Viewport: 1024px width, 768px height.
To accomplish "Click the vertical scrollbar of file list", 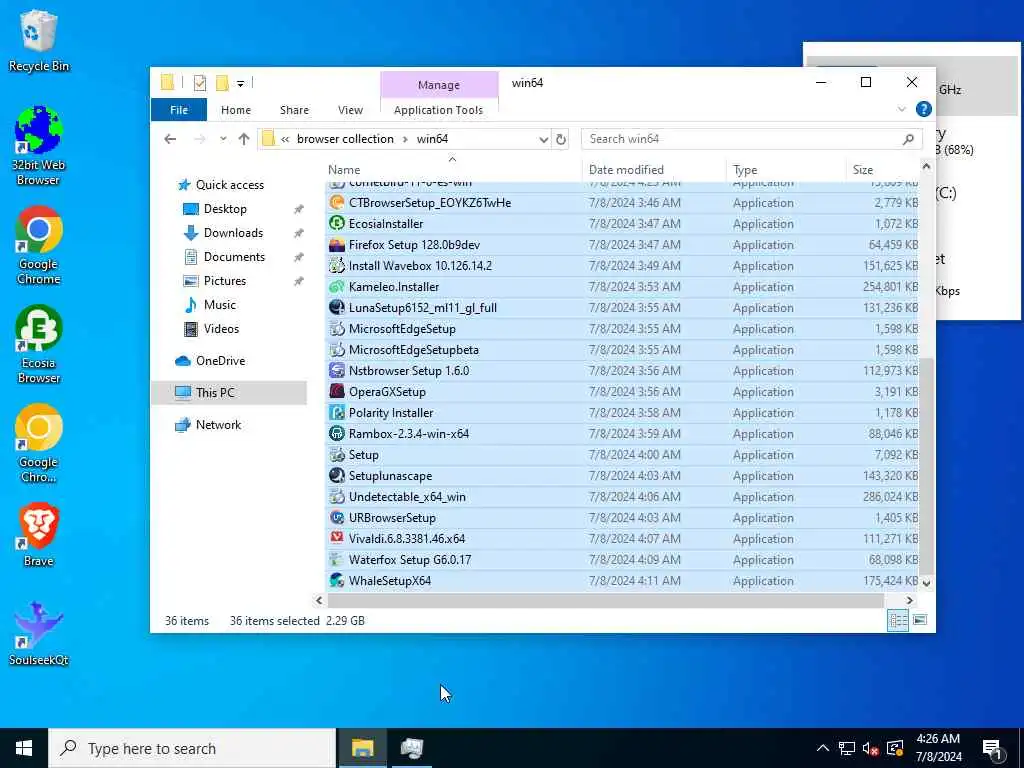I will pyautogui.click(x=925, y=464).
